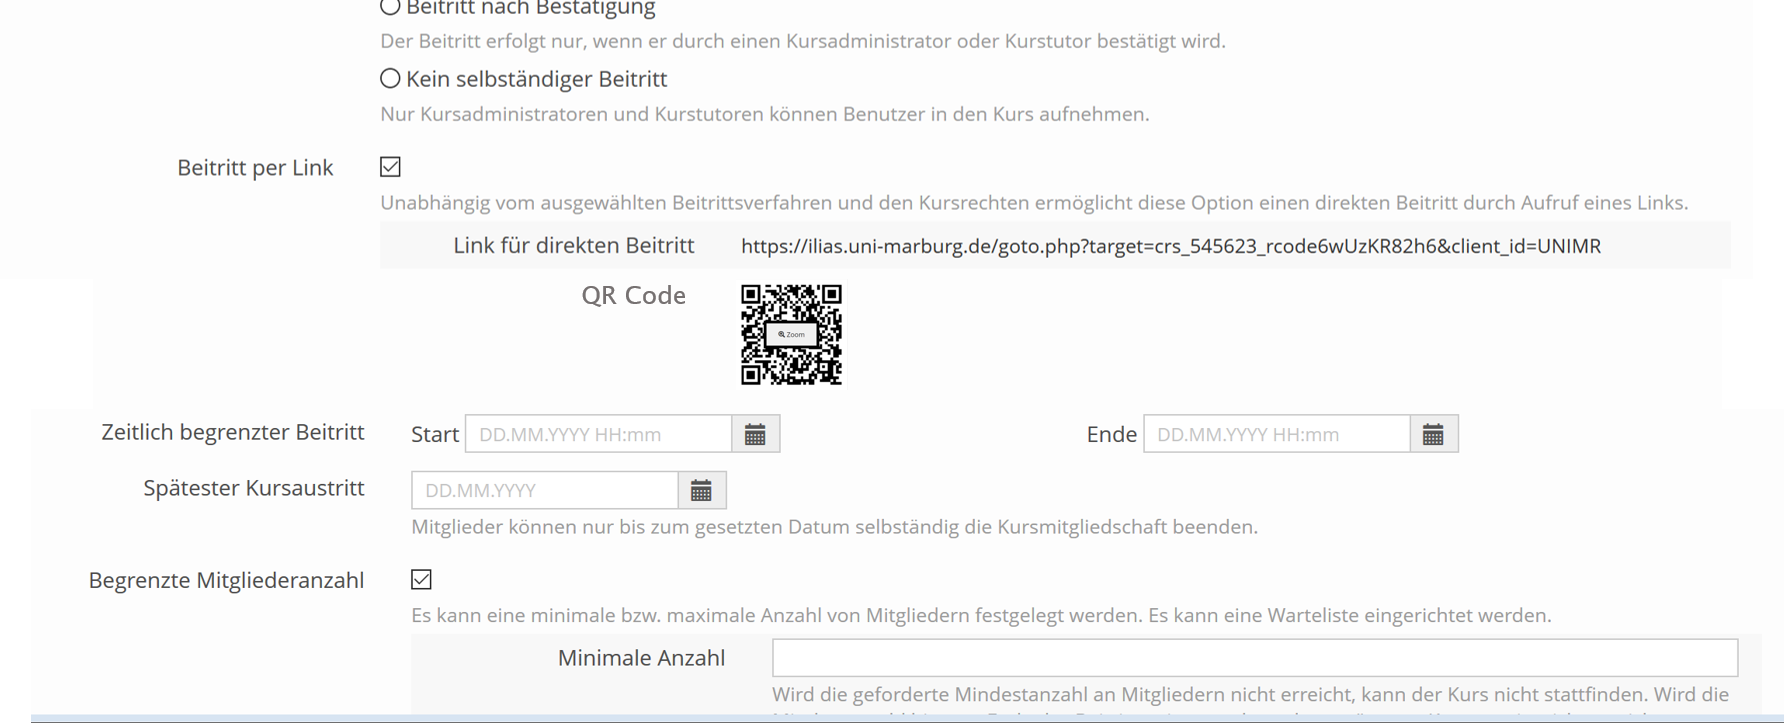The image size is (1784, 723).
Task: Select 'Kein selbständiger Beitritt' radio option
Action: tap(390, 78)
